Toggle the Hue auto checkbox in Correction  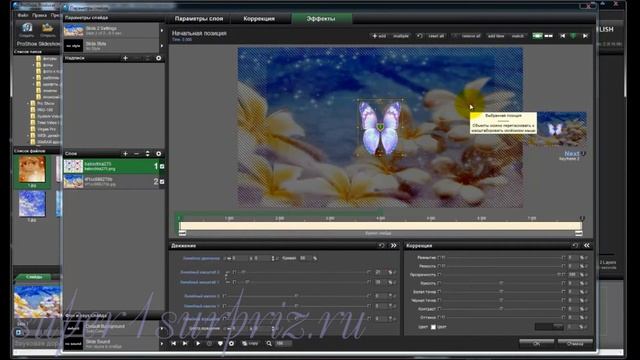[x=439, y=317]
